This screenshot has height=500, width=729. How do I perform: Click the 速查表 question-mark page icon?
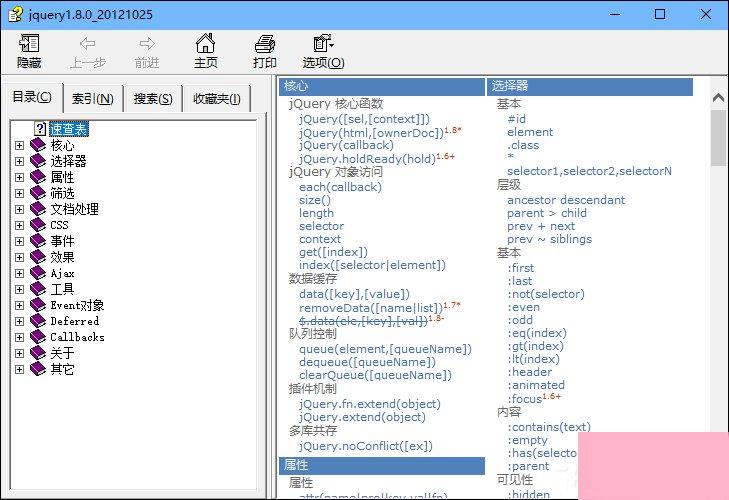click(x=40, y=128)
